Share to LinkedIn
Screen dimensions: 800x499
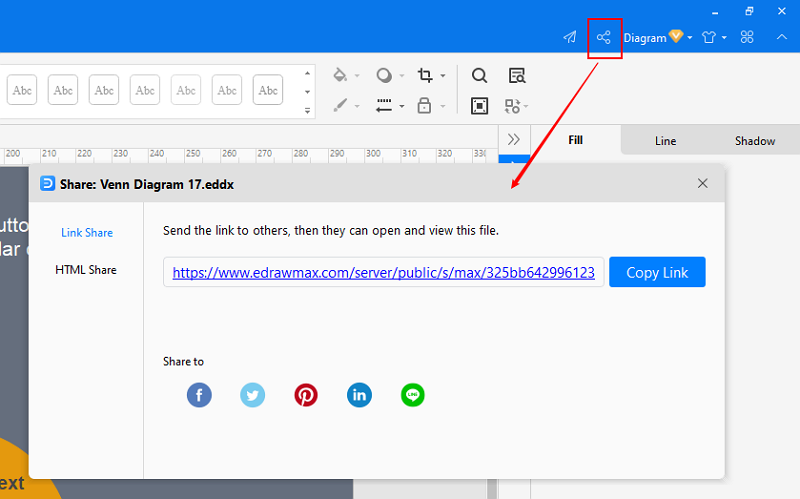(359, 395)
